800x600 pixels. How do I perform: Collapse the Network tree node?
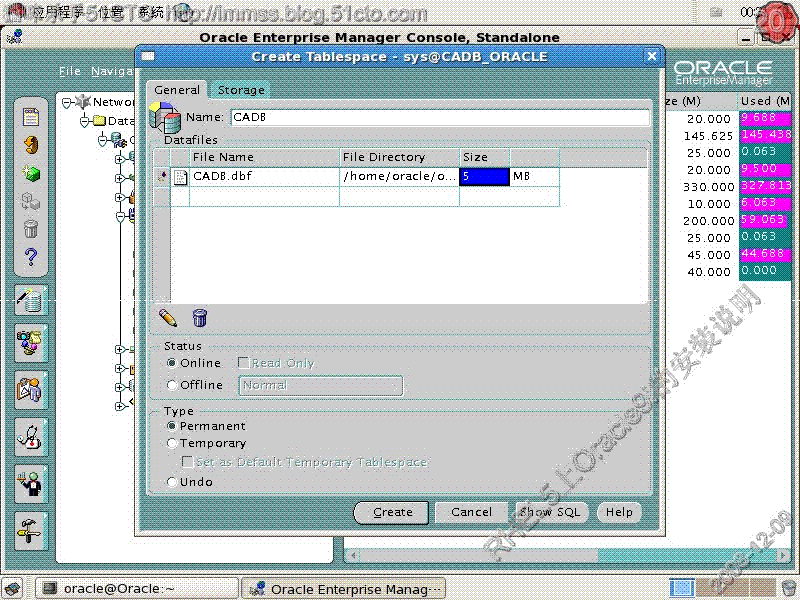coord(66,103)
